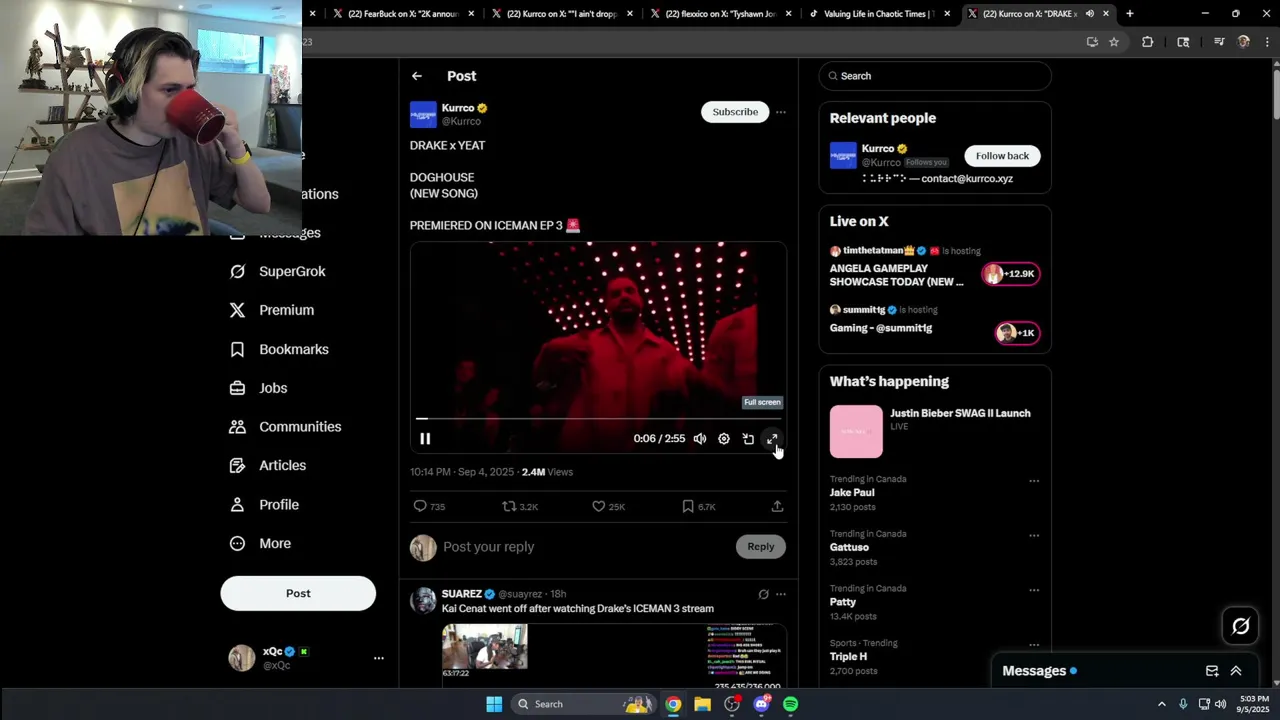This screenshot has width=1280, height=720.
Task: Seek on the video progress bar
Action: (598, 419)
